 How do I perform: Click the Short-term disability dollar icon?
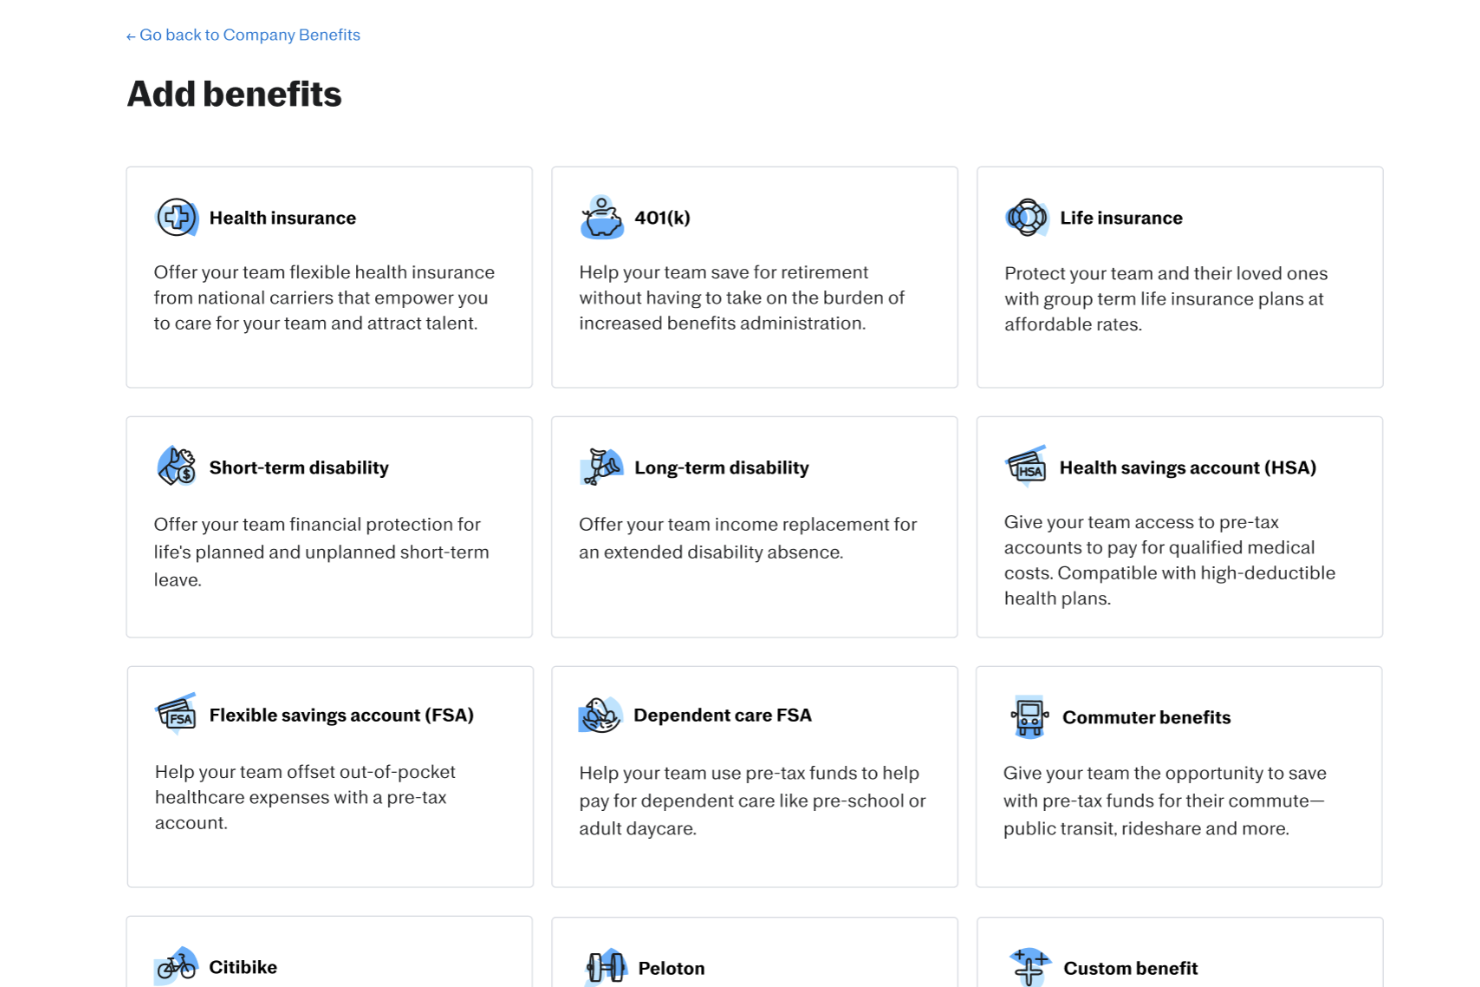[x=177, y=466]
